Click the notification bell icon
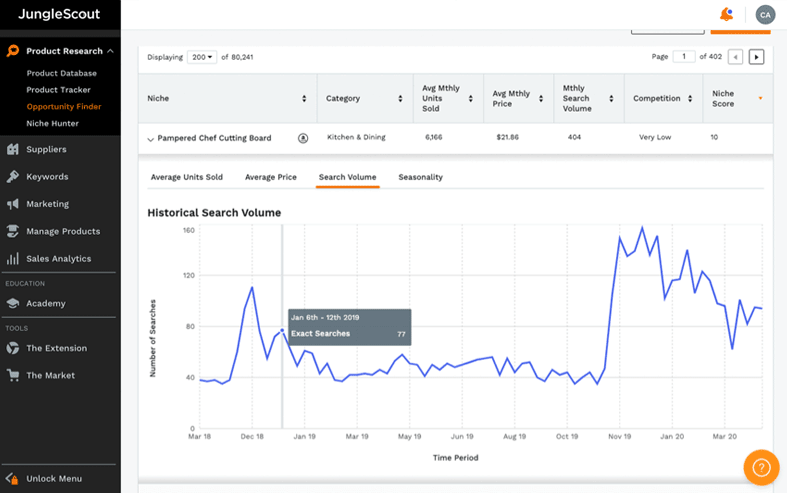The image size is (787, 493). pos(726,14)
